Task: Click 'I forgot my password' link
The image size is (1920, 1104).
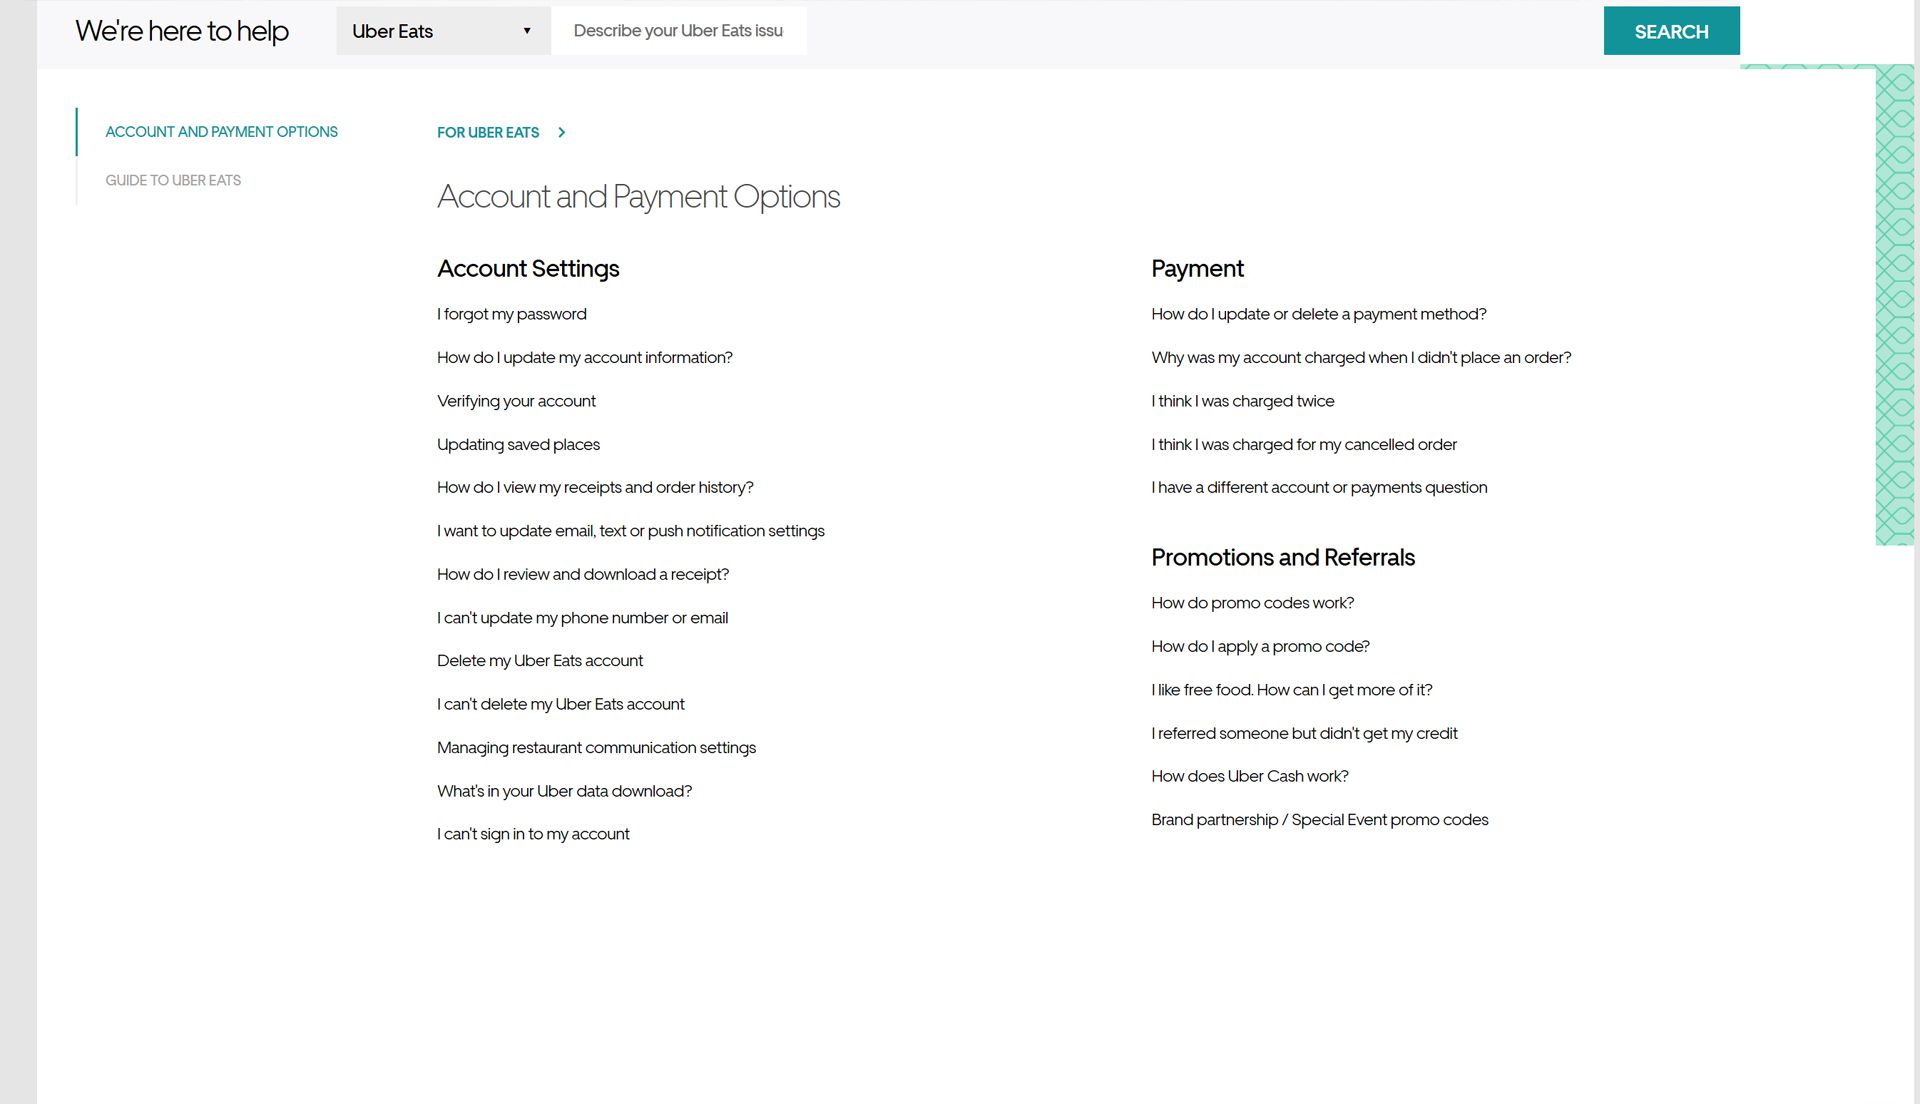Action: [x=512, y=313]
